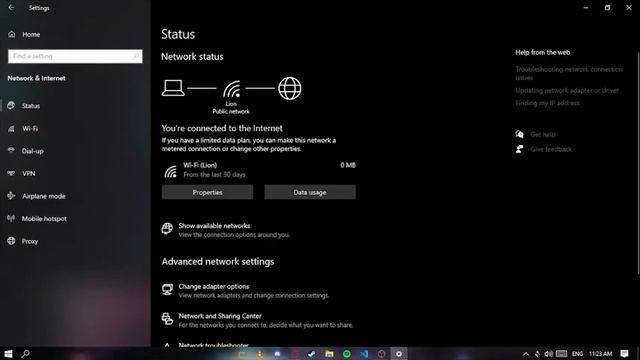Click the ENG language indicator
This screenshot has width=640, height=360.
tap(577, 354)
